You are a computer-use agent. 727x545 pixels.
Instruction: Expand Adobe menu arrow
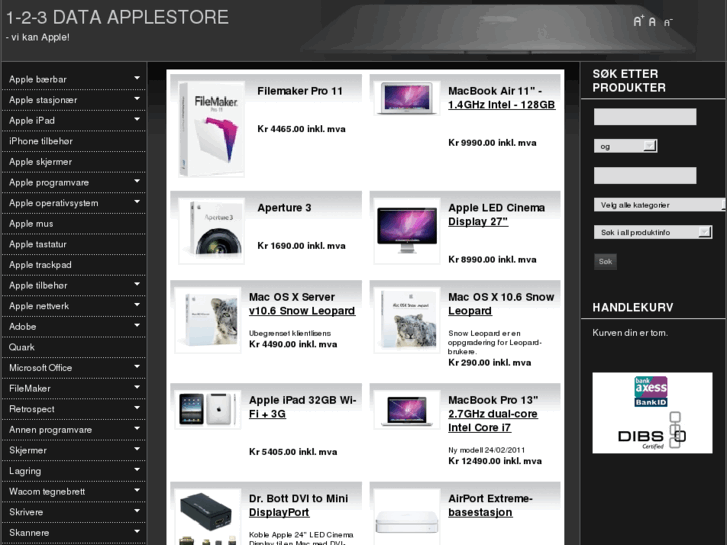(137, 325)
